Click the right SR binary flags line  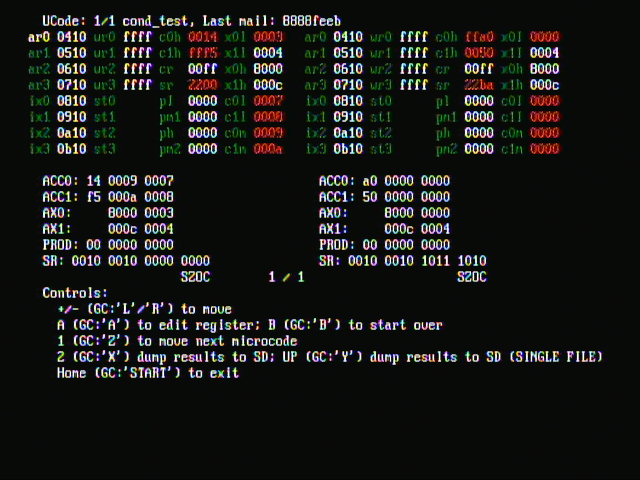402,261
